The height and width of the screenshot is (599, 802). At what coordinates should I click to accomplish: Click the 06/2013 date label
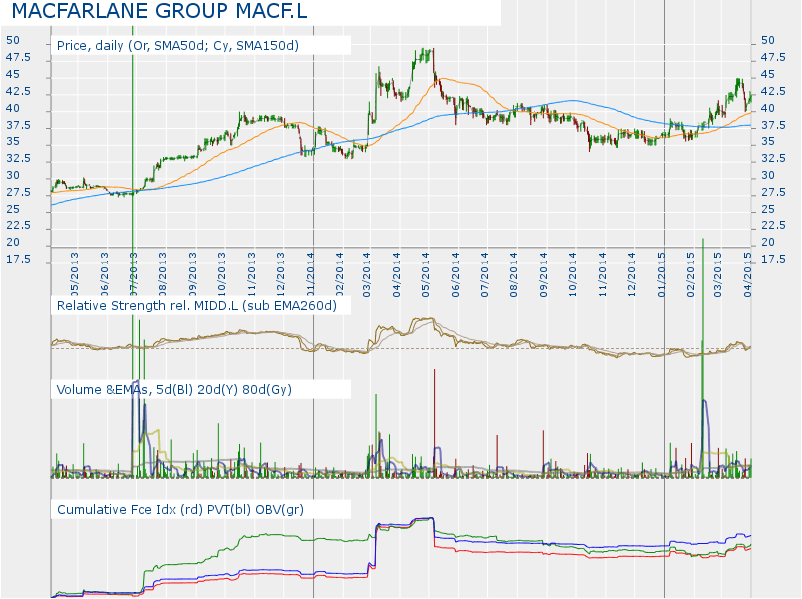pyautogui.click(x=104, y=275)
